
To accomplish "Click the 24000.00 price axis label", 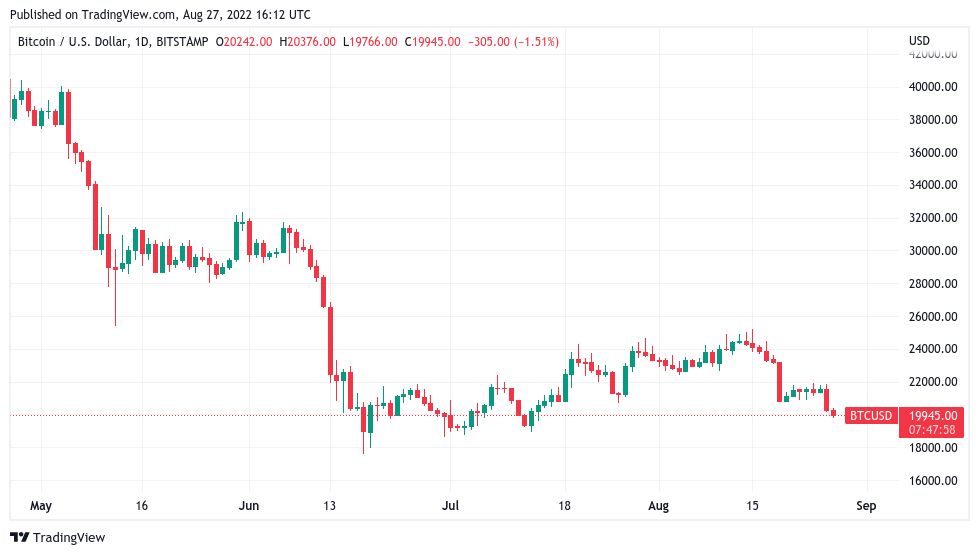I will 933,349.
